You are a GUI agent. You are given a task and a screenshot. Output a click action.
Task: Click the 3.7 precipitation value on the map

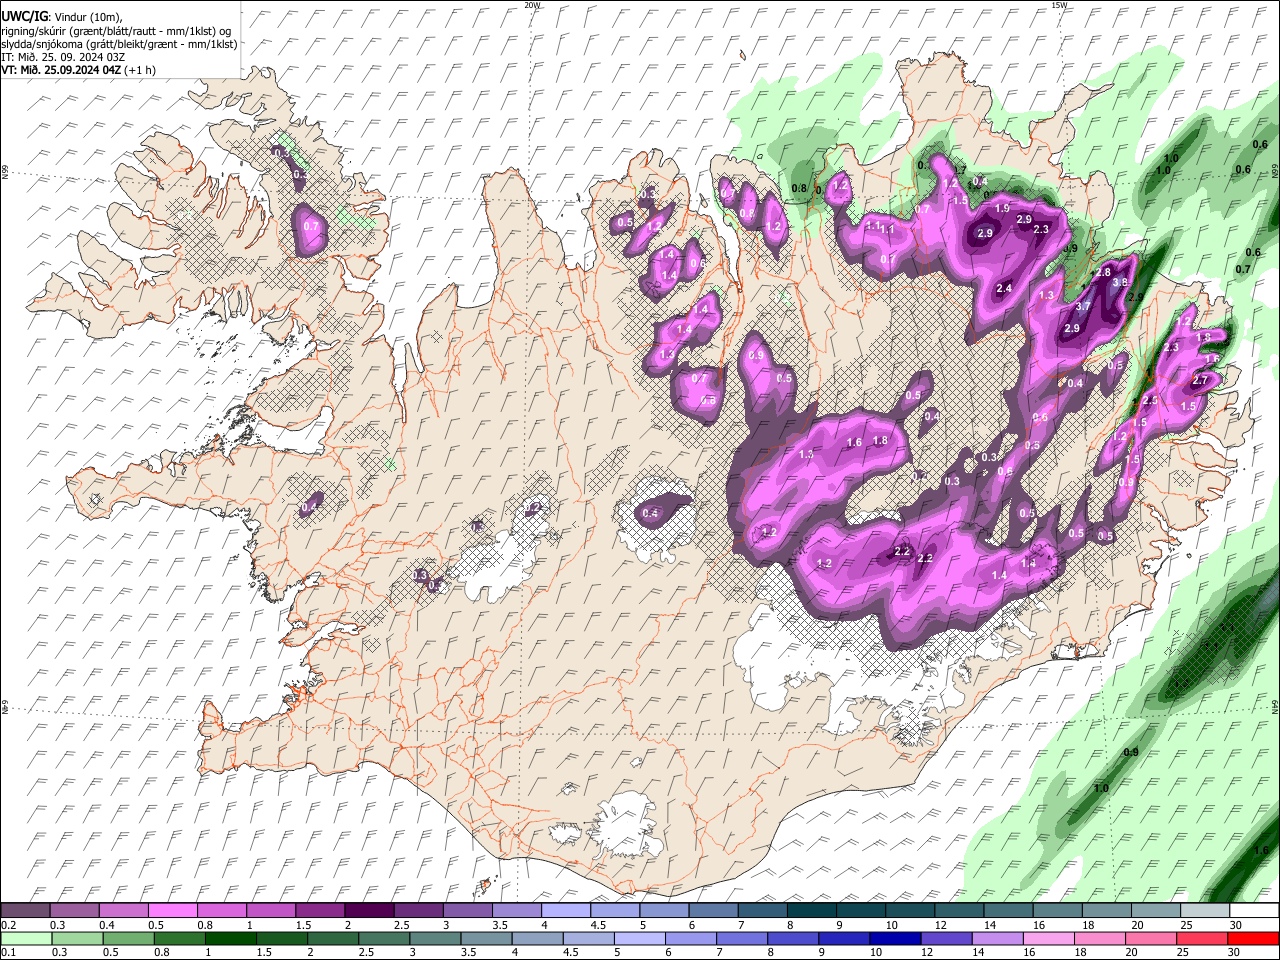coord(1083,307)
